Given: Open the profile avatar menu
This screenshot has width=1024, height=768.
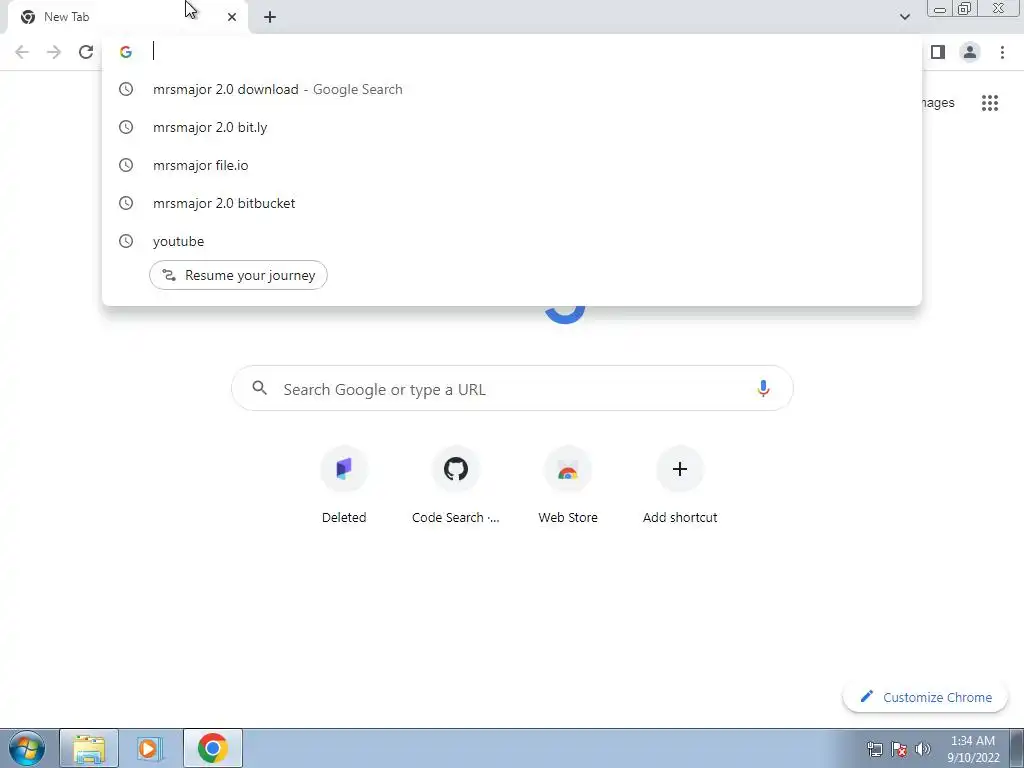Looking at the screenshot, I should click(970, 52).
